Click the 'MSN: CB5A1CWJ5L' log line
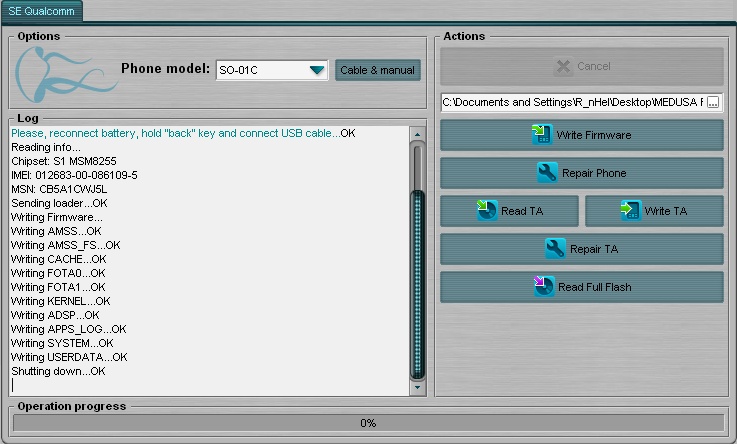 [59, 189]
